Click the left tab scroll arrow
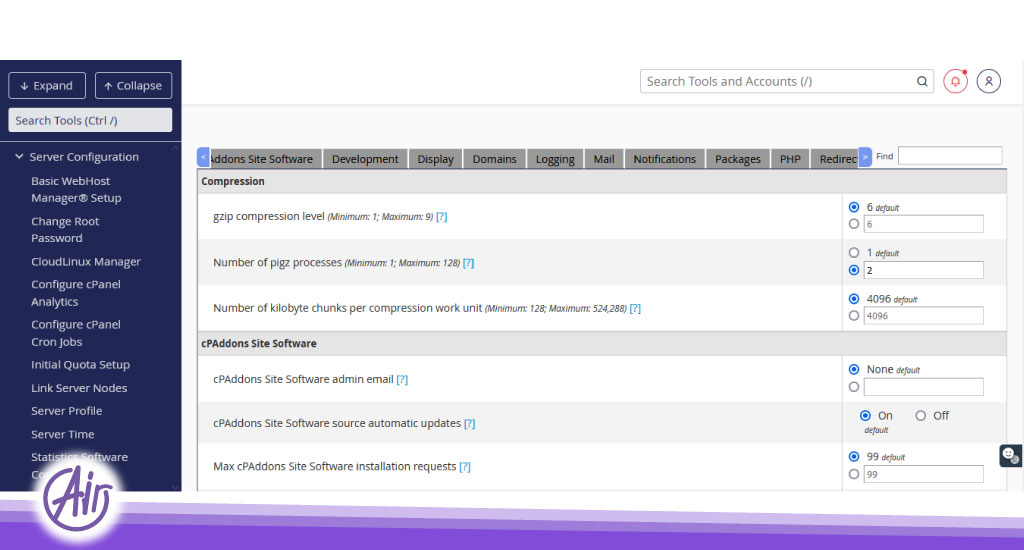Screen dimensions: 1024x550 coord(203,157)
